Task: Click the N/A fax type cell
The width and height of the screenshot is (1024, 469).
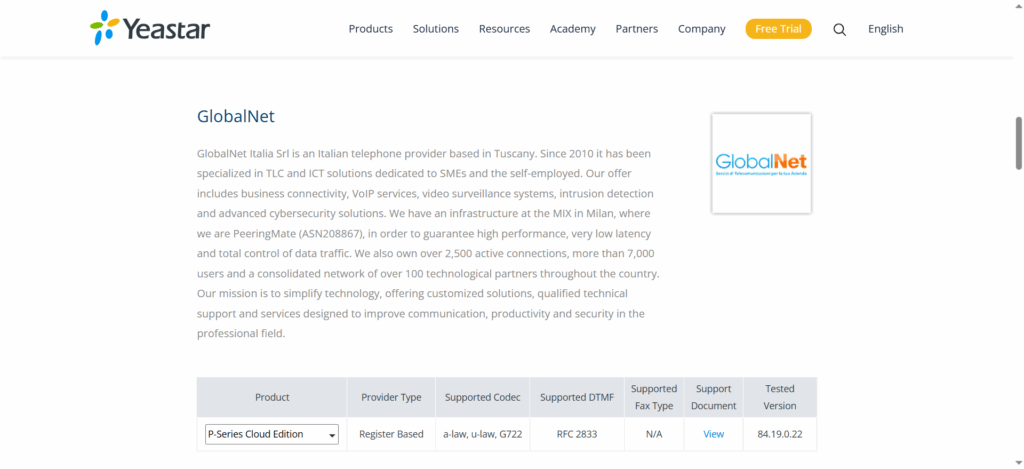Action: (x=654, y=434)
